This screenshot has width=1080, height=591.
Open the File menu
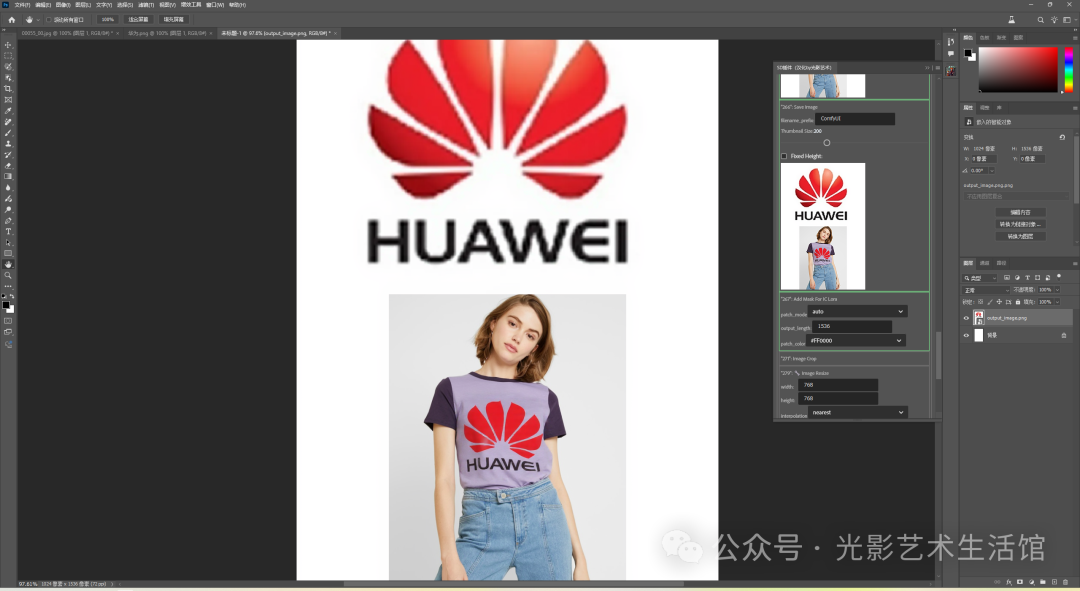[22, 5]
